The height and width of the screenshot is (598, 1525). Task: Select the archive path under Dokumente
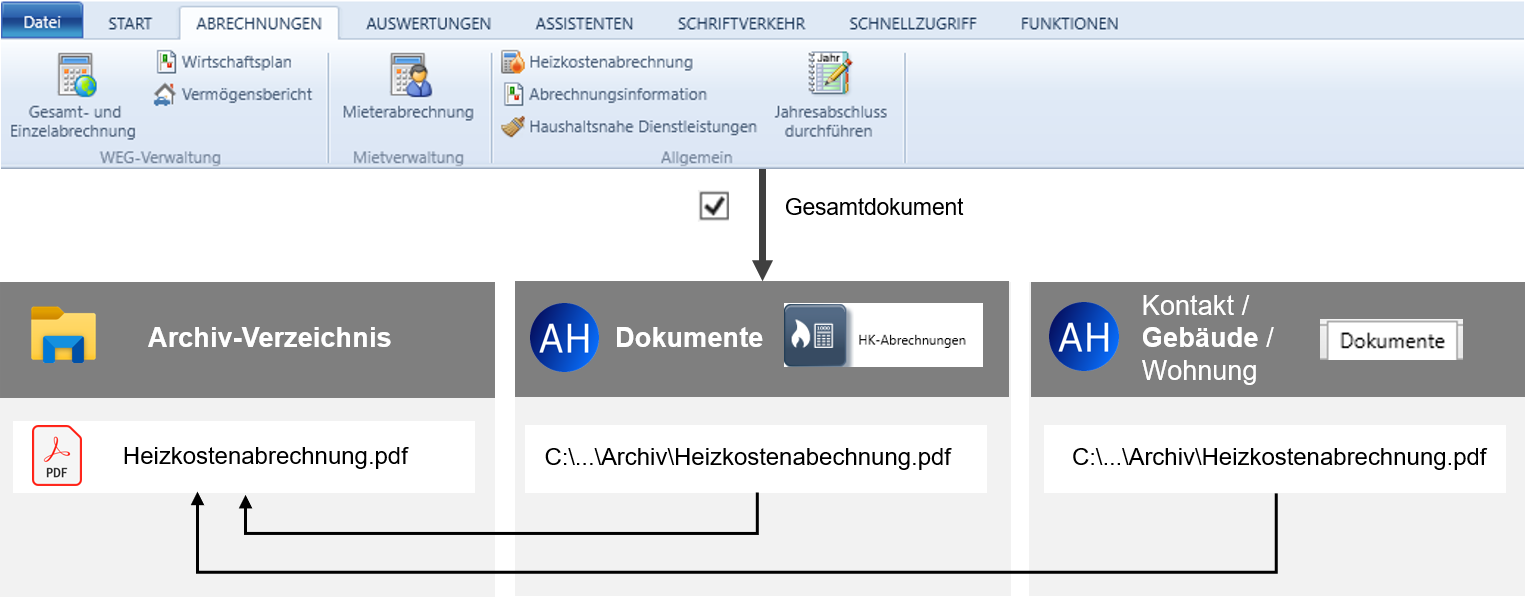[x=747, y=458]
